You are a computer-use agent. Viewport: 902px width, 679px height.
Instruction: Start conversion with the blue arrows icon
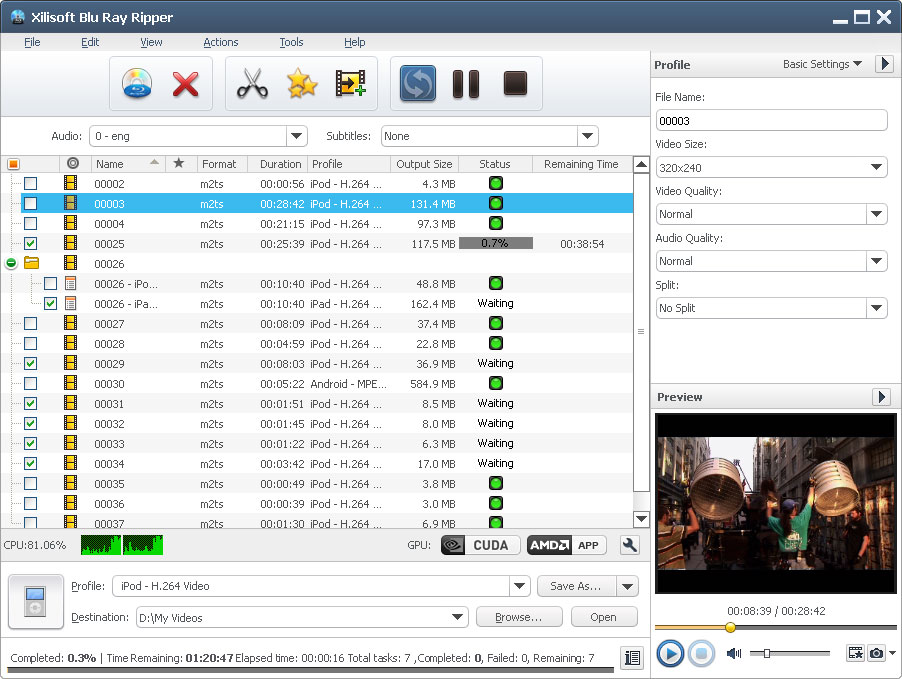[417, 84]
